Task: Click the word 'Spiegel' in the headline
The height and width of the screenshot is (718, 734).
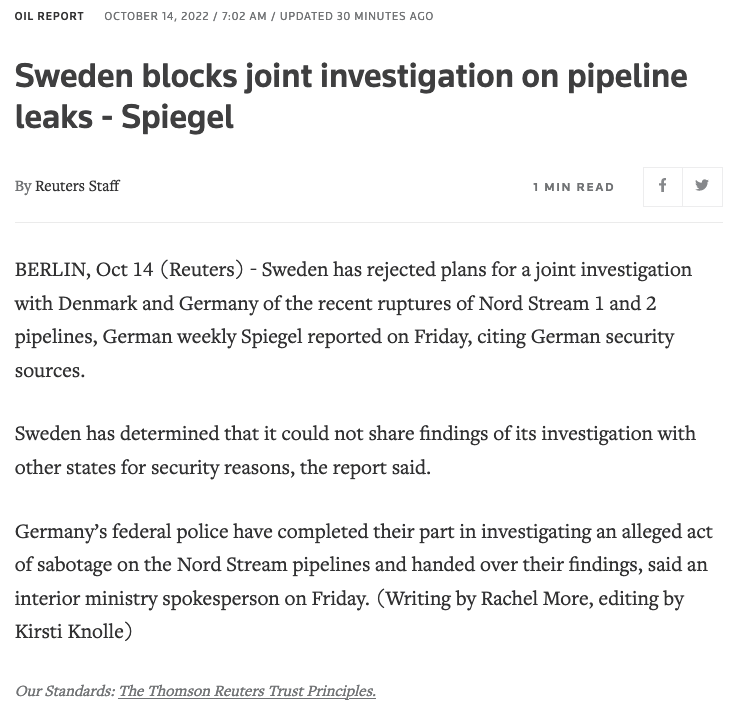Action: pyautogui.click(x=177, y=117)
